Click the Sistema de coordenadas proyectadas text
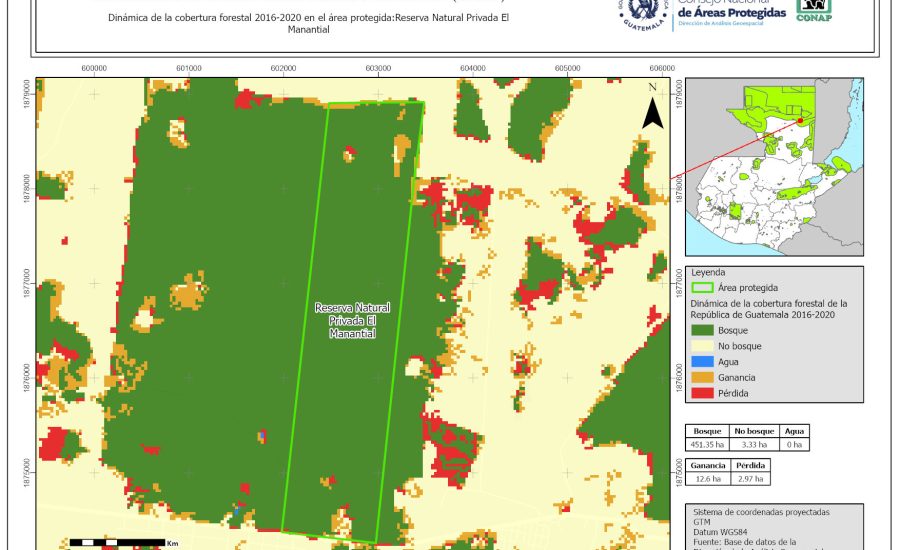Image resolution: width=900 pixels, height=550 pixels. pyautogui.click(x=761, y=511)
